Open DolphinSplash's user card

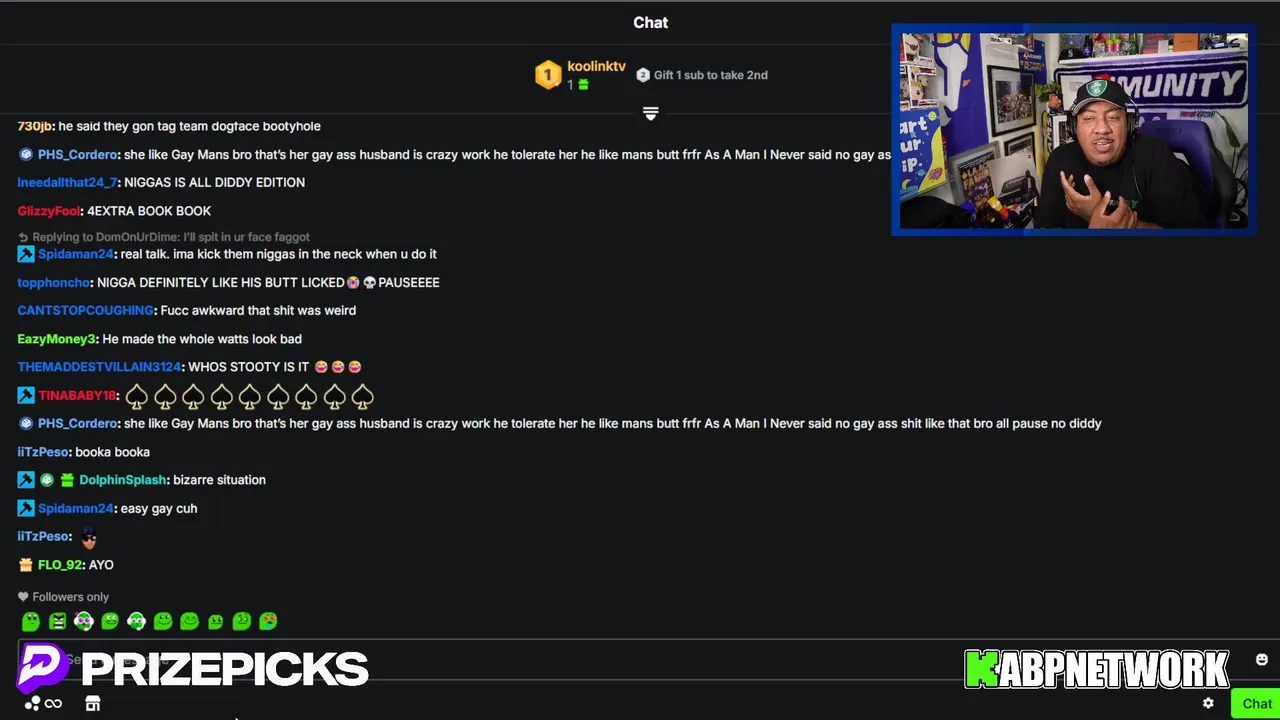tap(122, 480)
